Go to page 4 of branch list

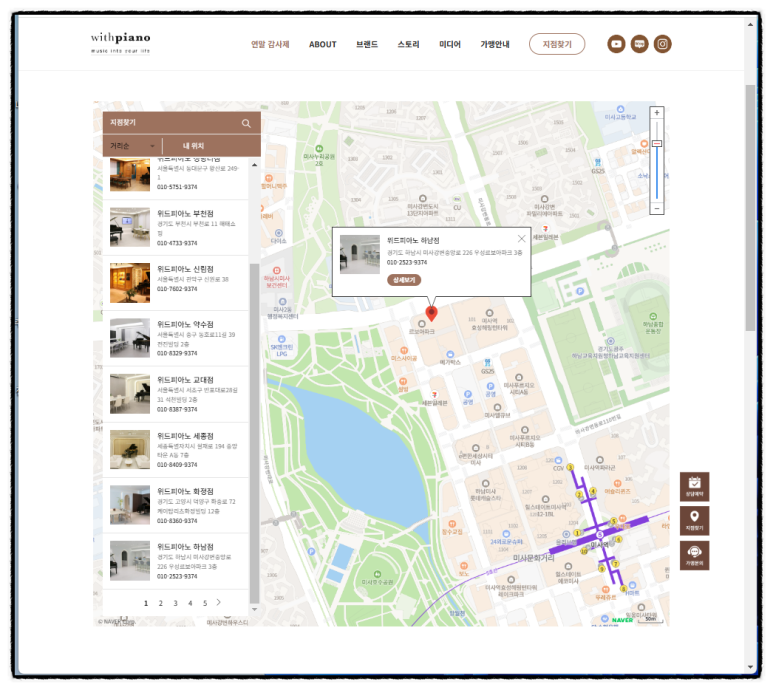[x=190, y=603]
